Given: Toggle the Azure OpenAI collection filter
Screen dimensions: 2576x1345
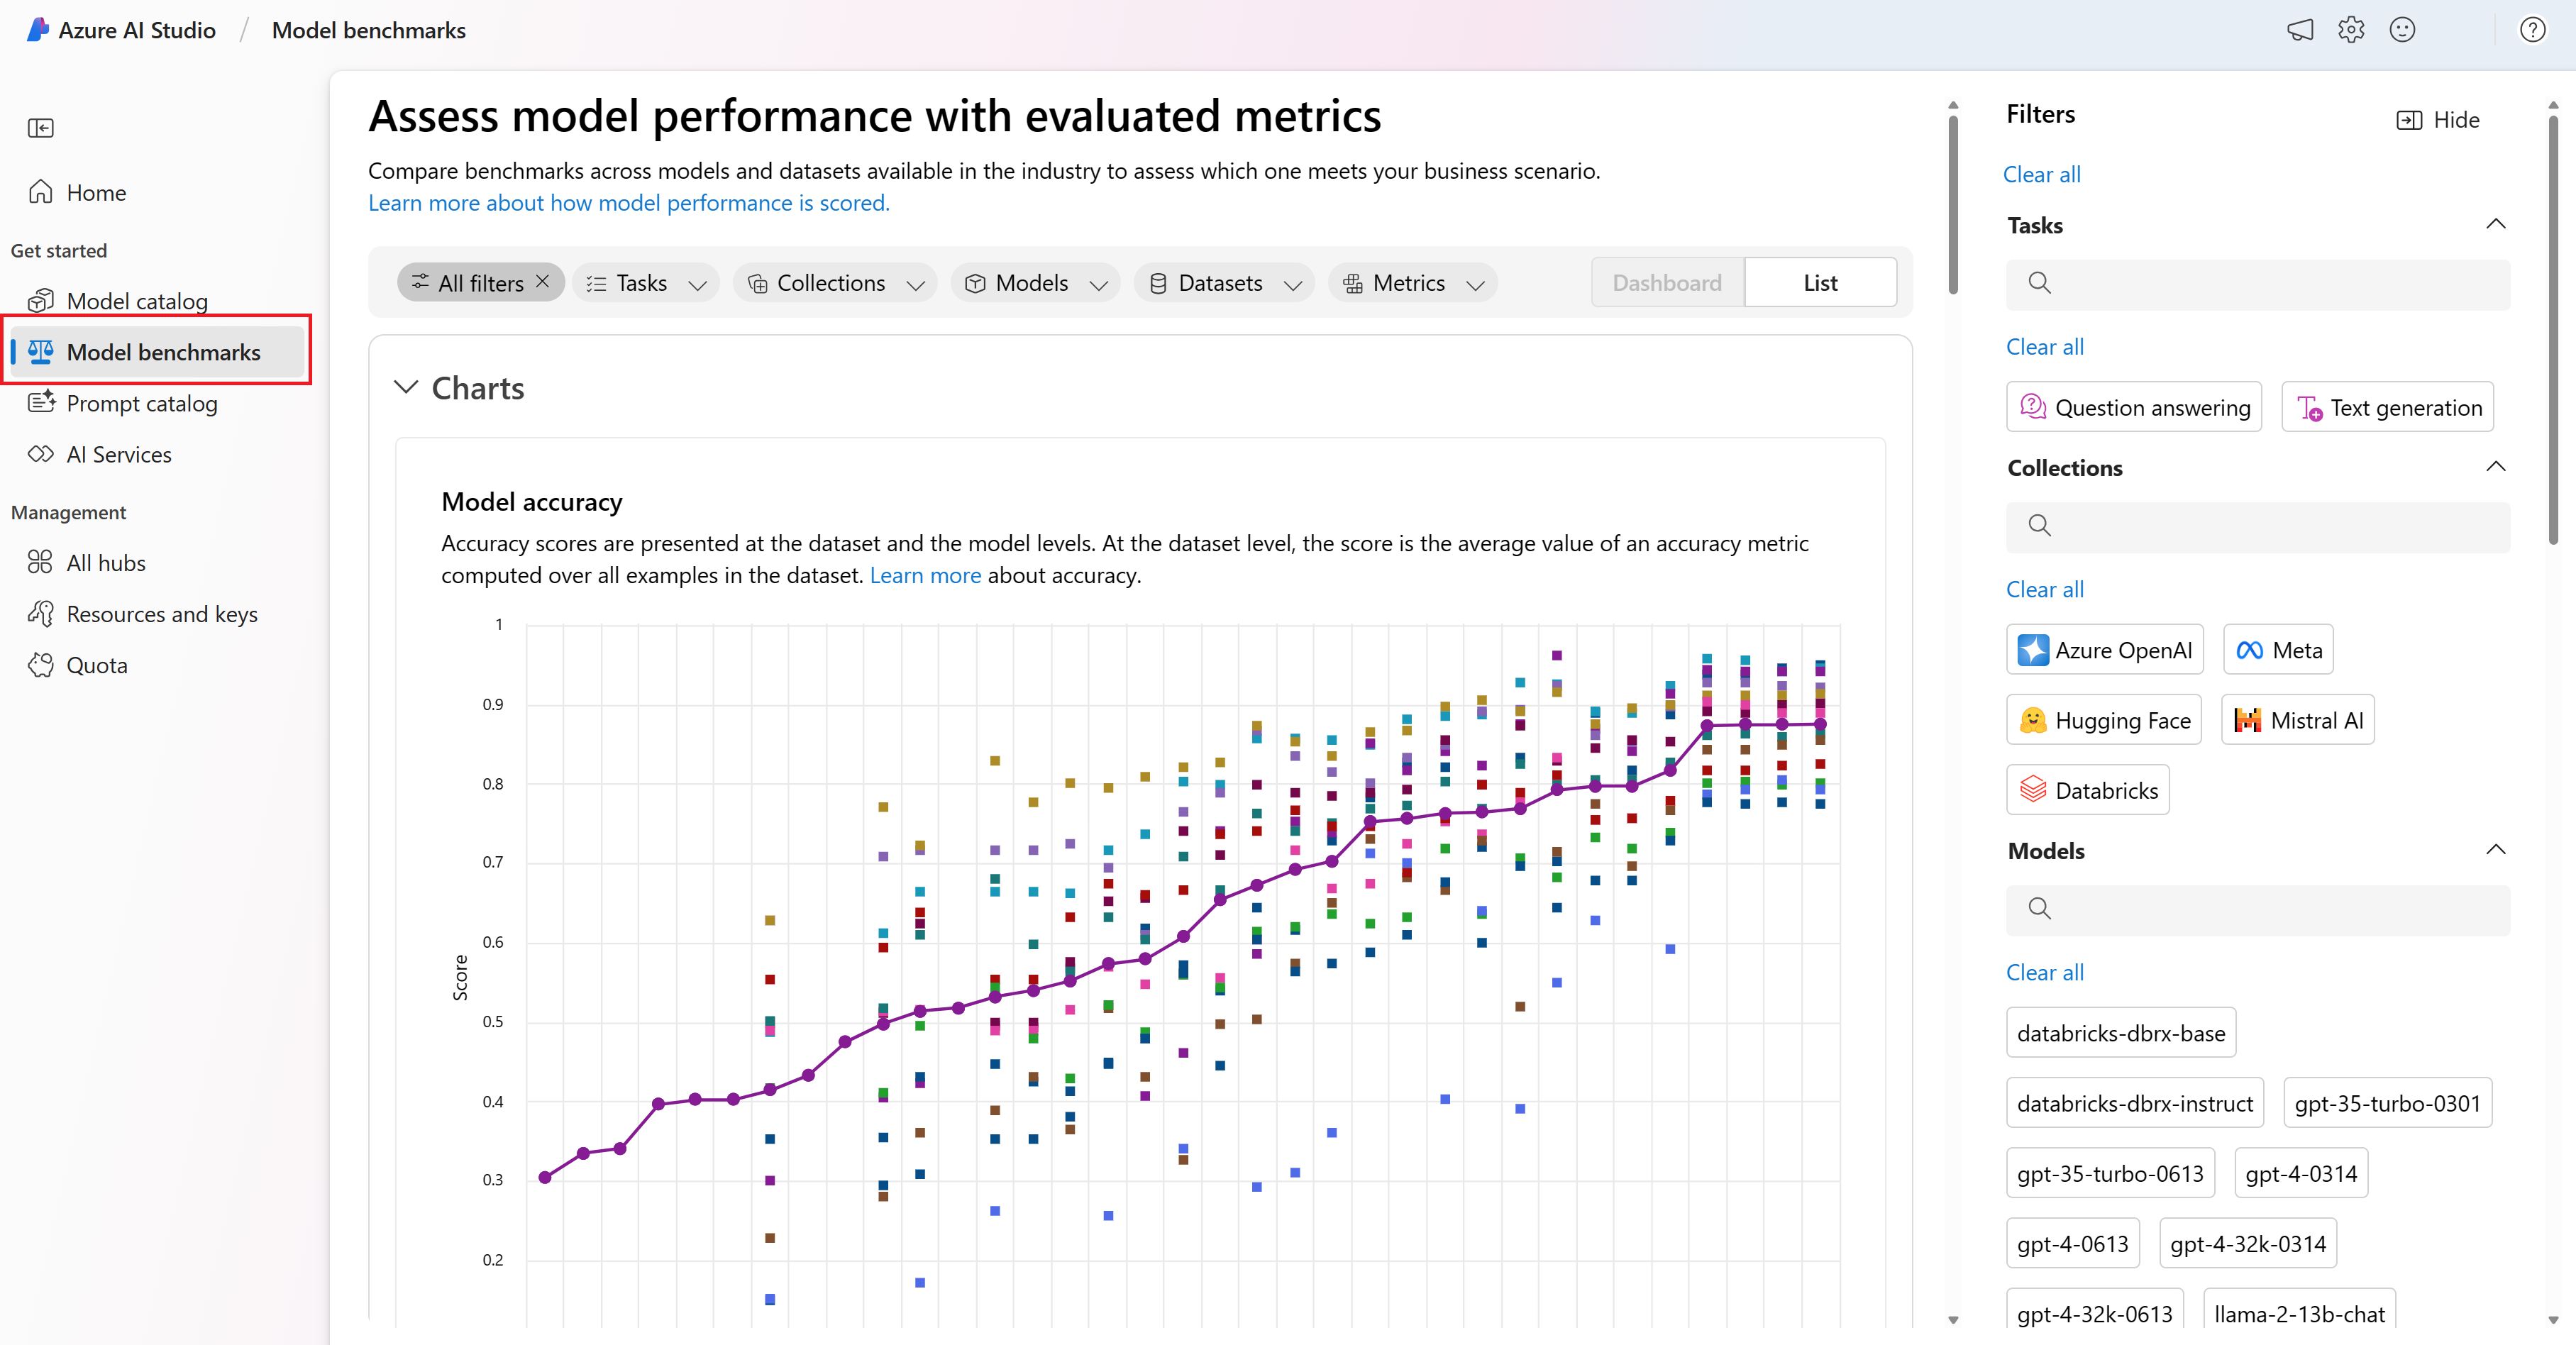Looking at the screenshot, I should tap(2104, 650).
